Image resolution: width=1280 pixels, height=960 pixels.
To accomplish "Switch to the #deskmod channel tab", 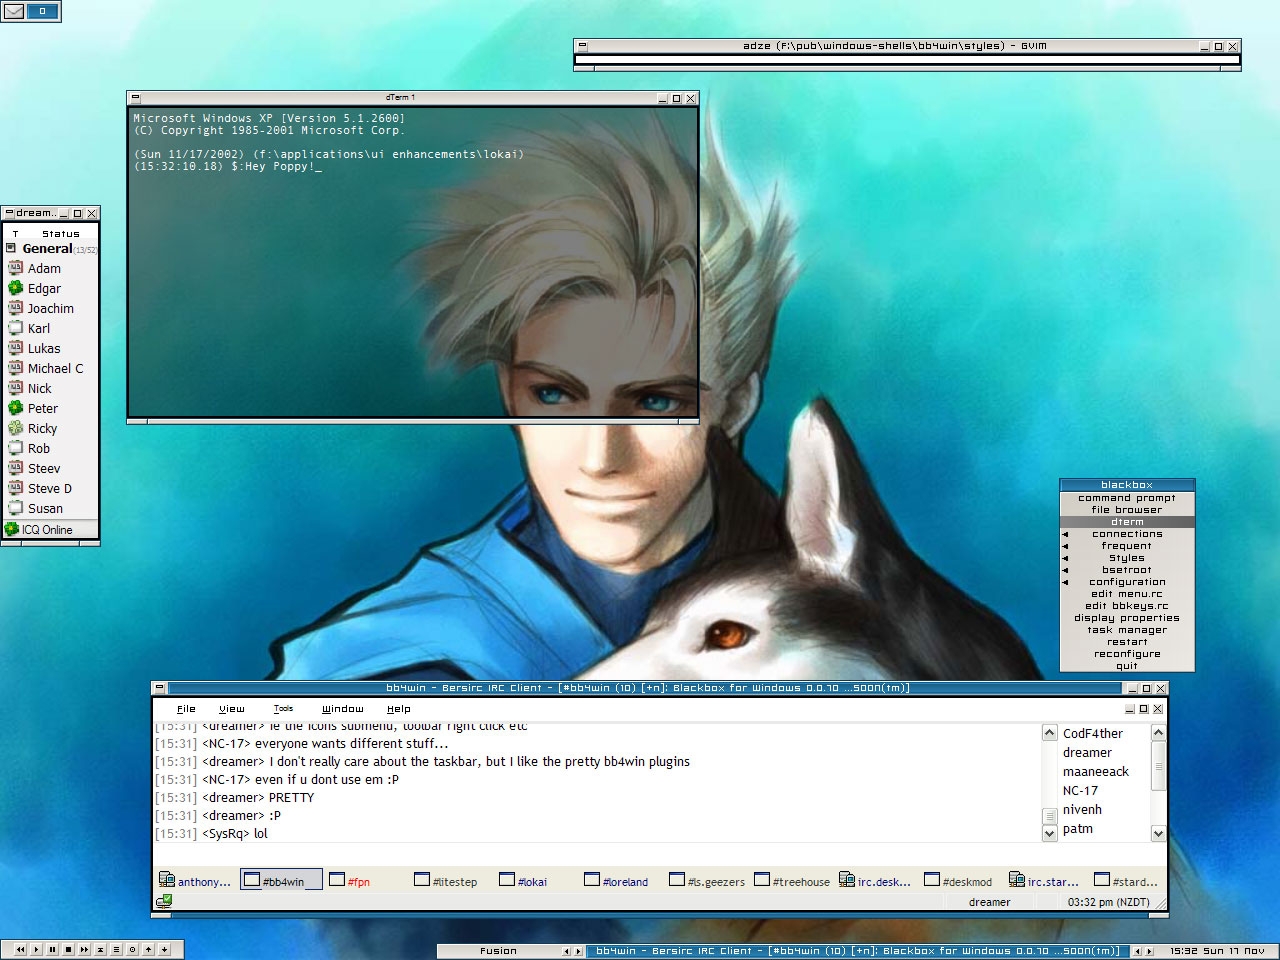I will (x=961, y=881).
